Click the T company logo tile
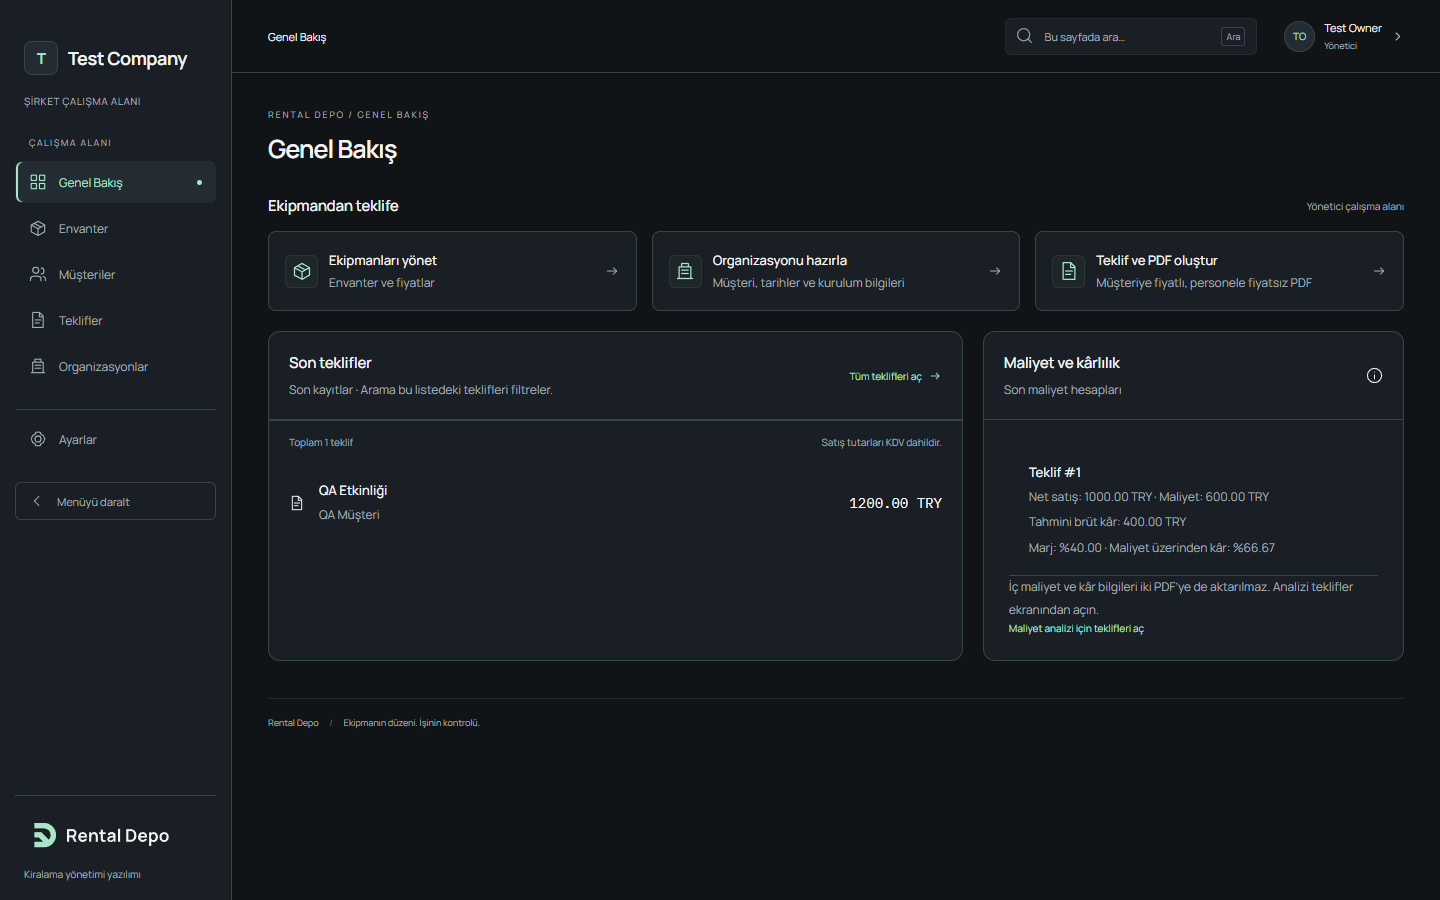 tap(41, 58)
